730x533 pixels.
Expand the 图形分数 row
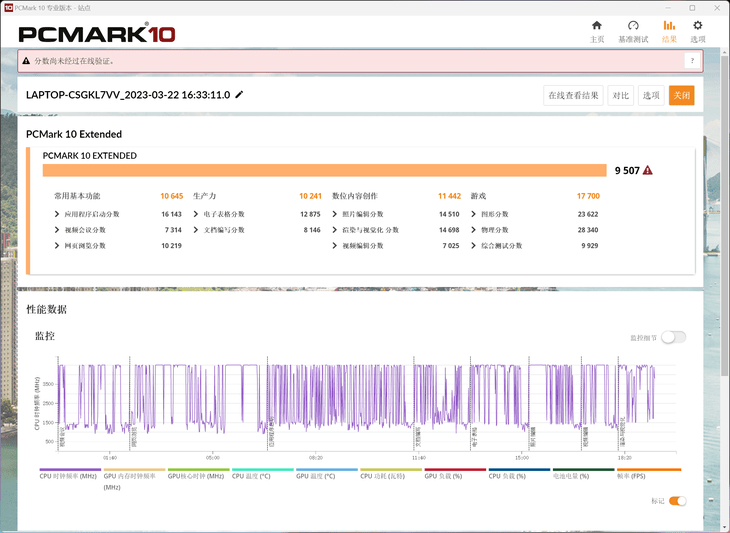475,214
